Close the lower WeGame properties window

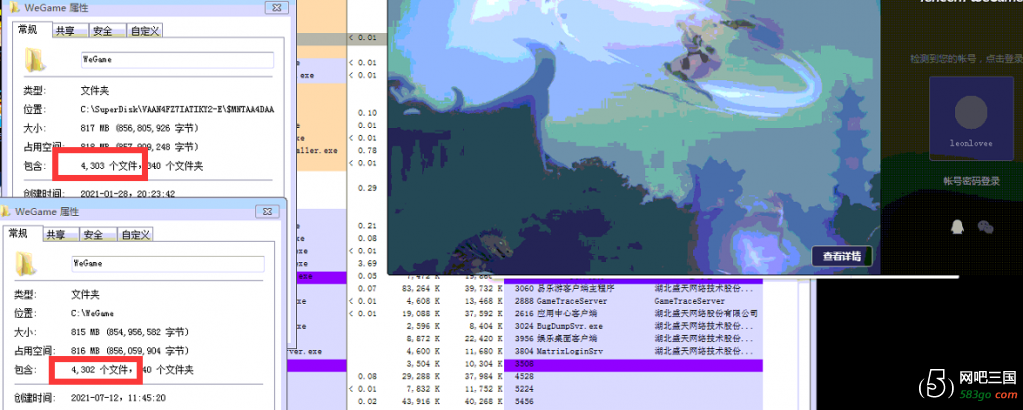[267, 212]
